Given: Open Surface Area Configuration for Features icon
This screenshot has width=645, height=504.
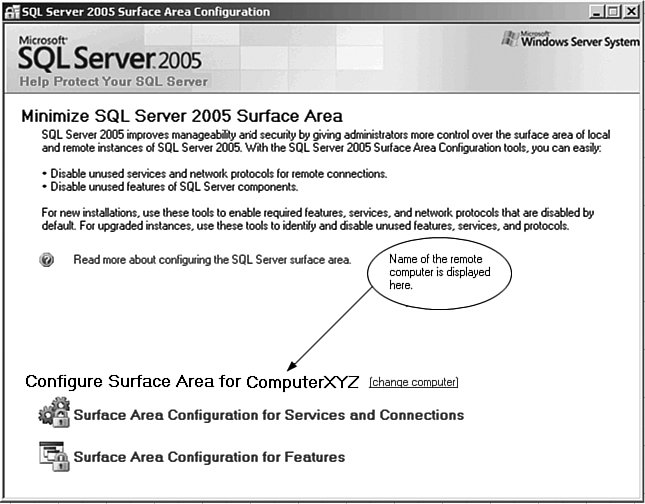Looking at the screenshot, I should [54, 456].
